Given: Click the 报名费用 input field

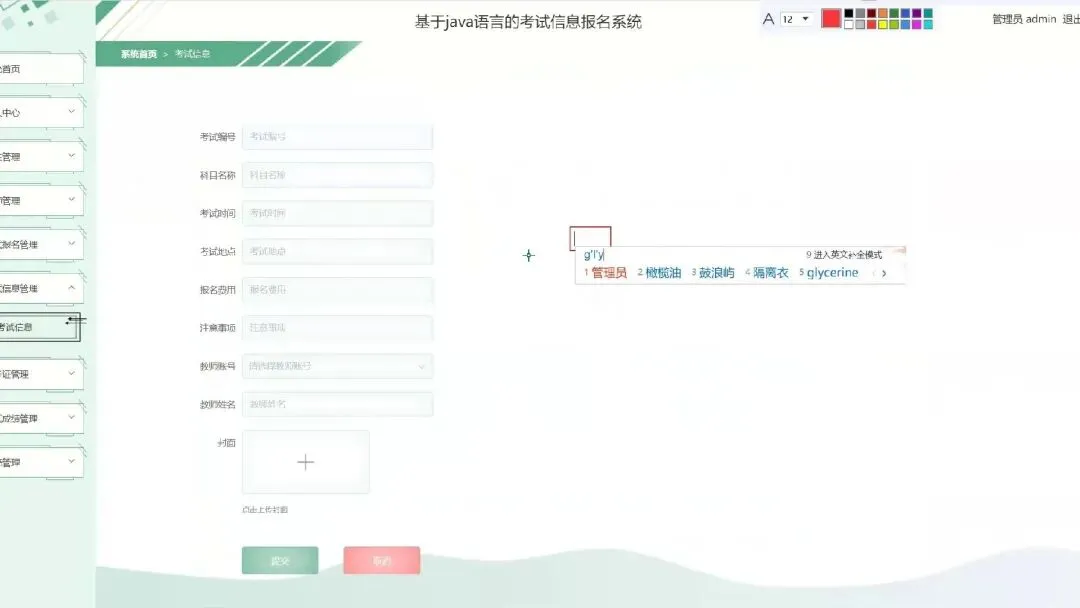Looking at the screenshot, I should pyautogui.click(x=338, y=289).
